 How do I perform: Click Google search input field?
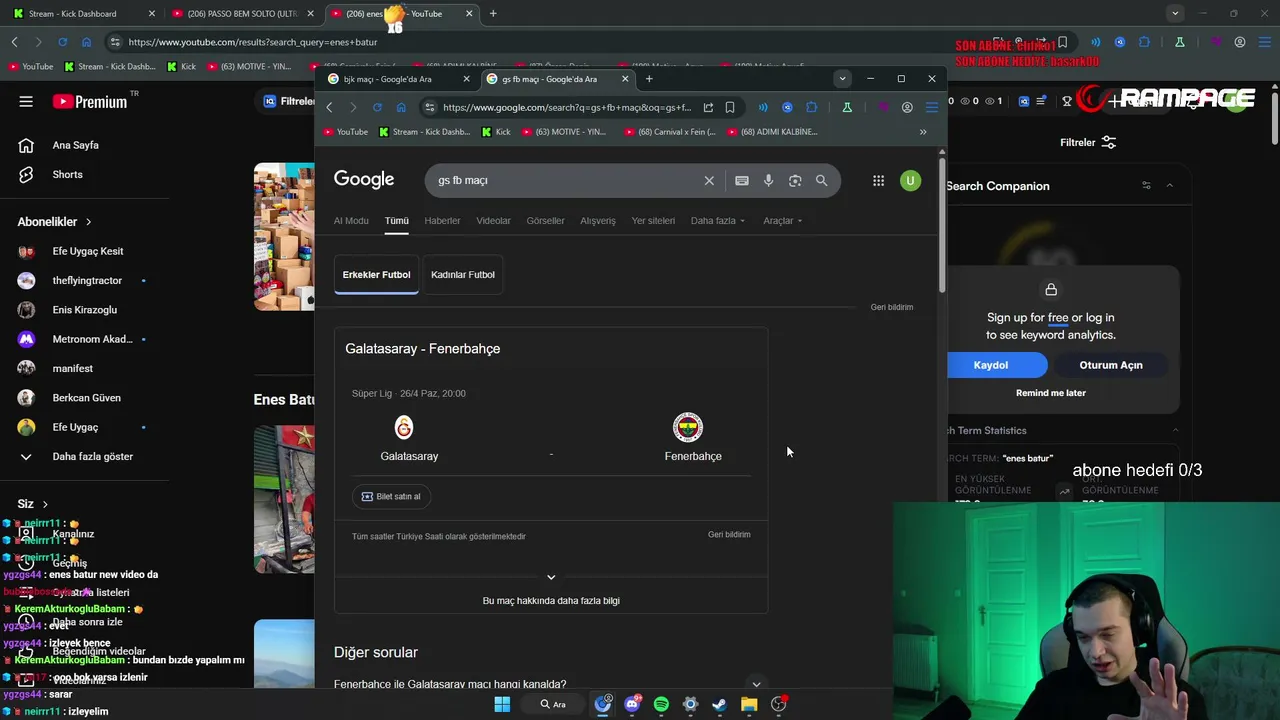pos(565,180)
